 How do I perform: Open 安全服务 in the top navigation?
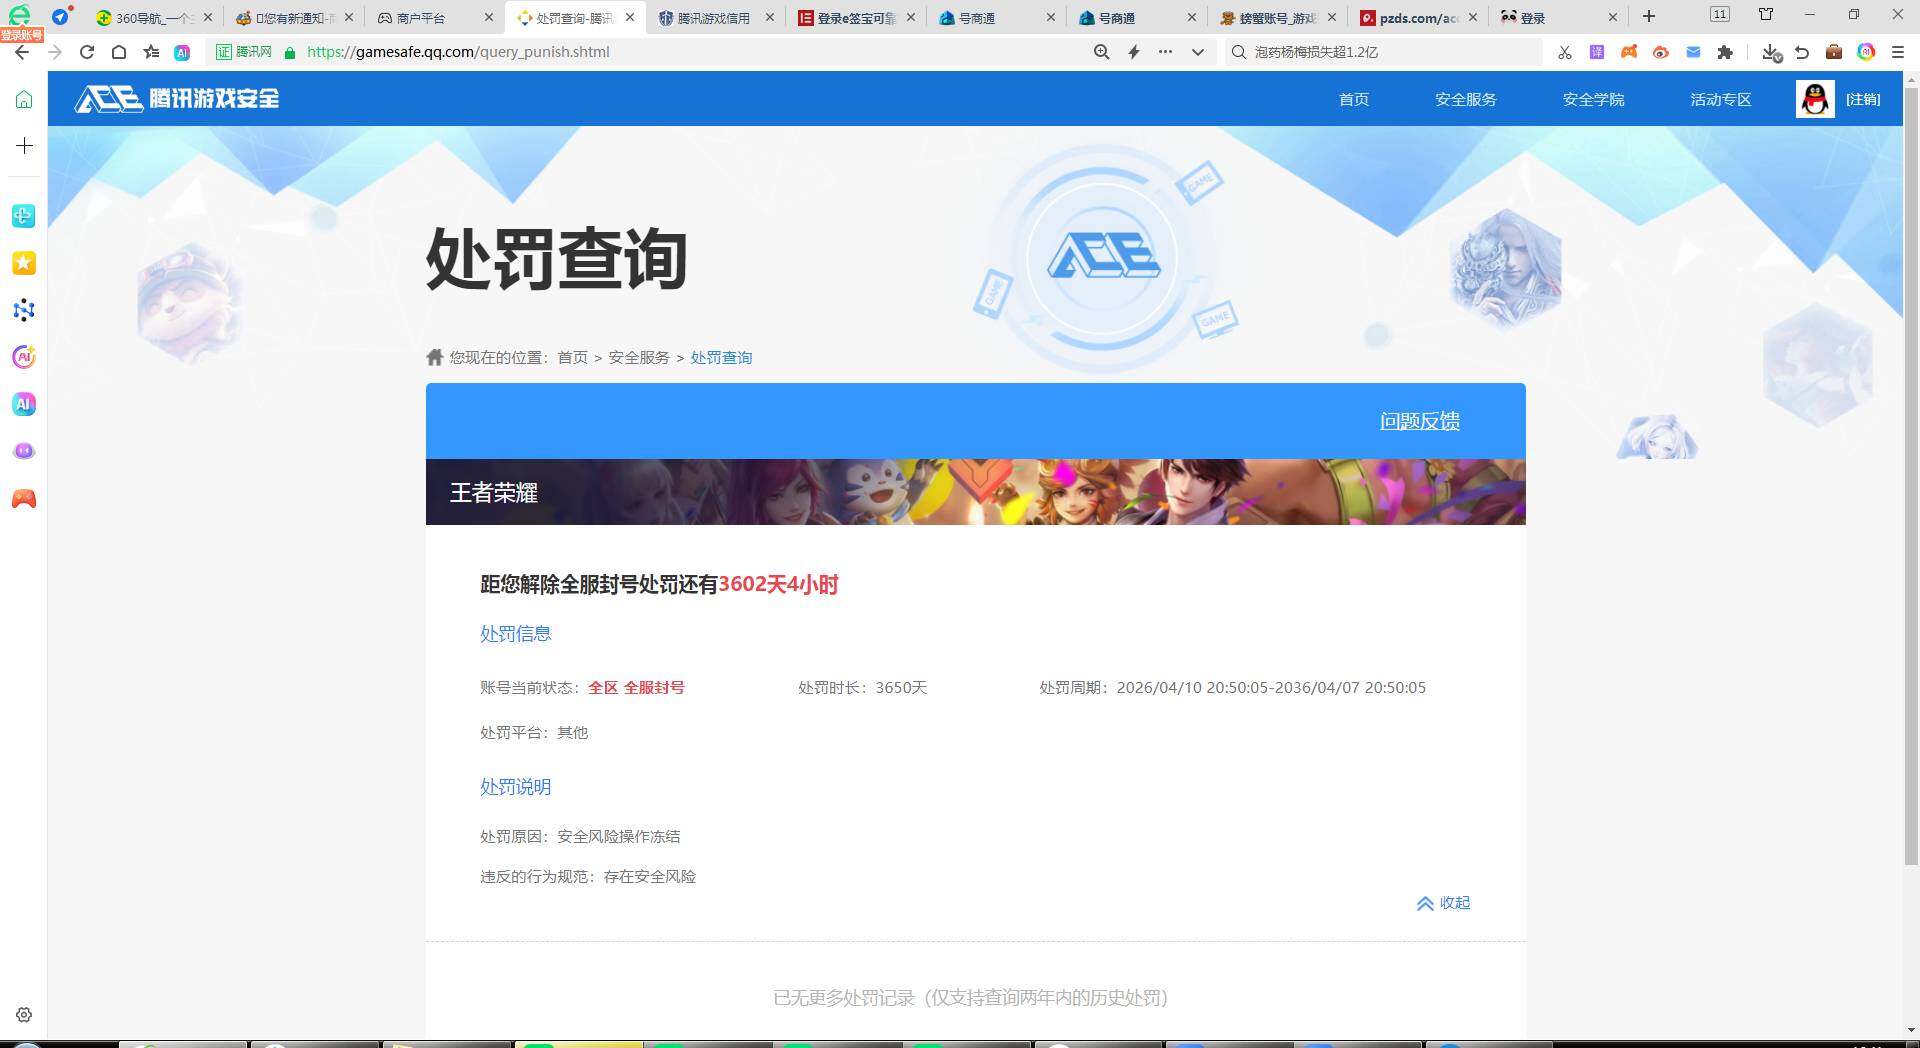(x=1466, y=99)
